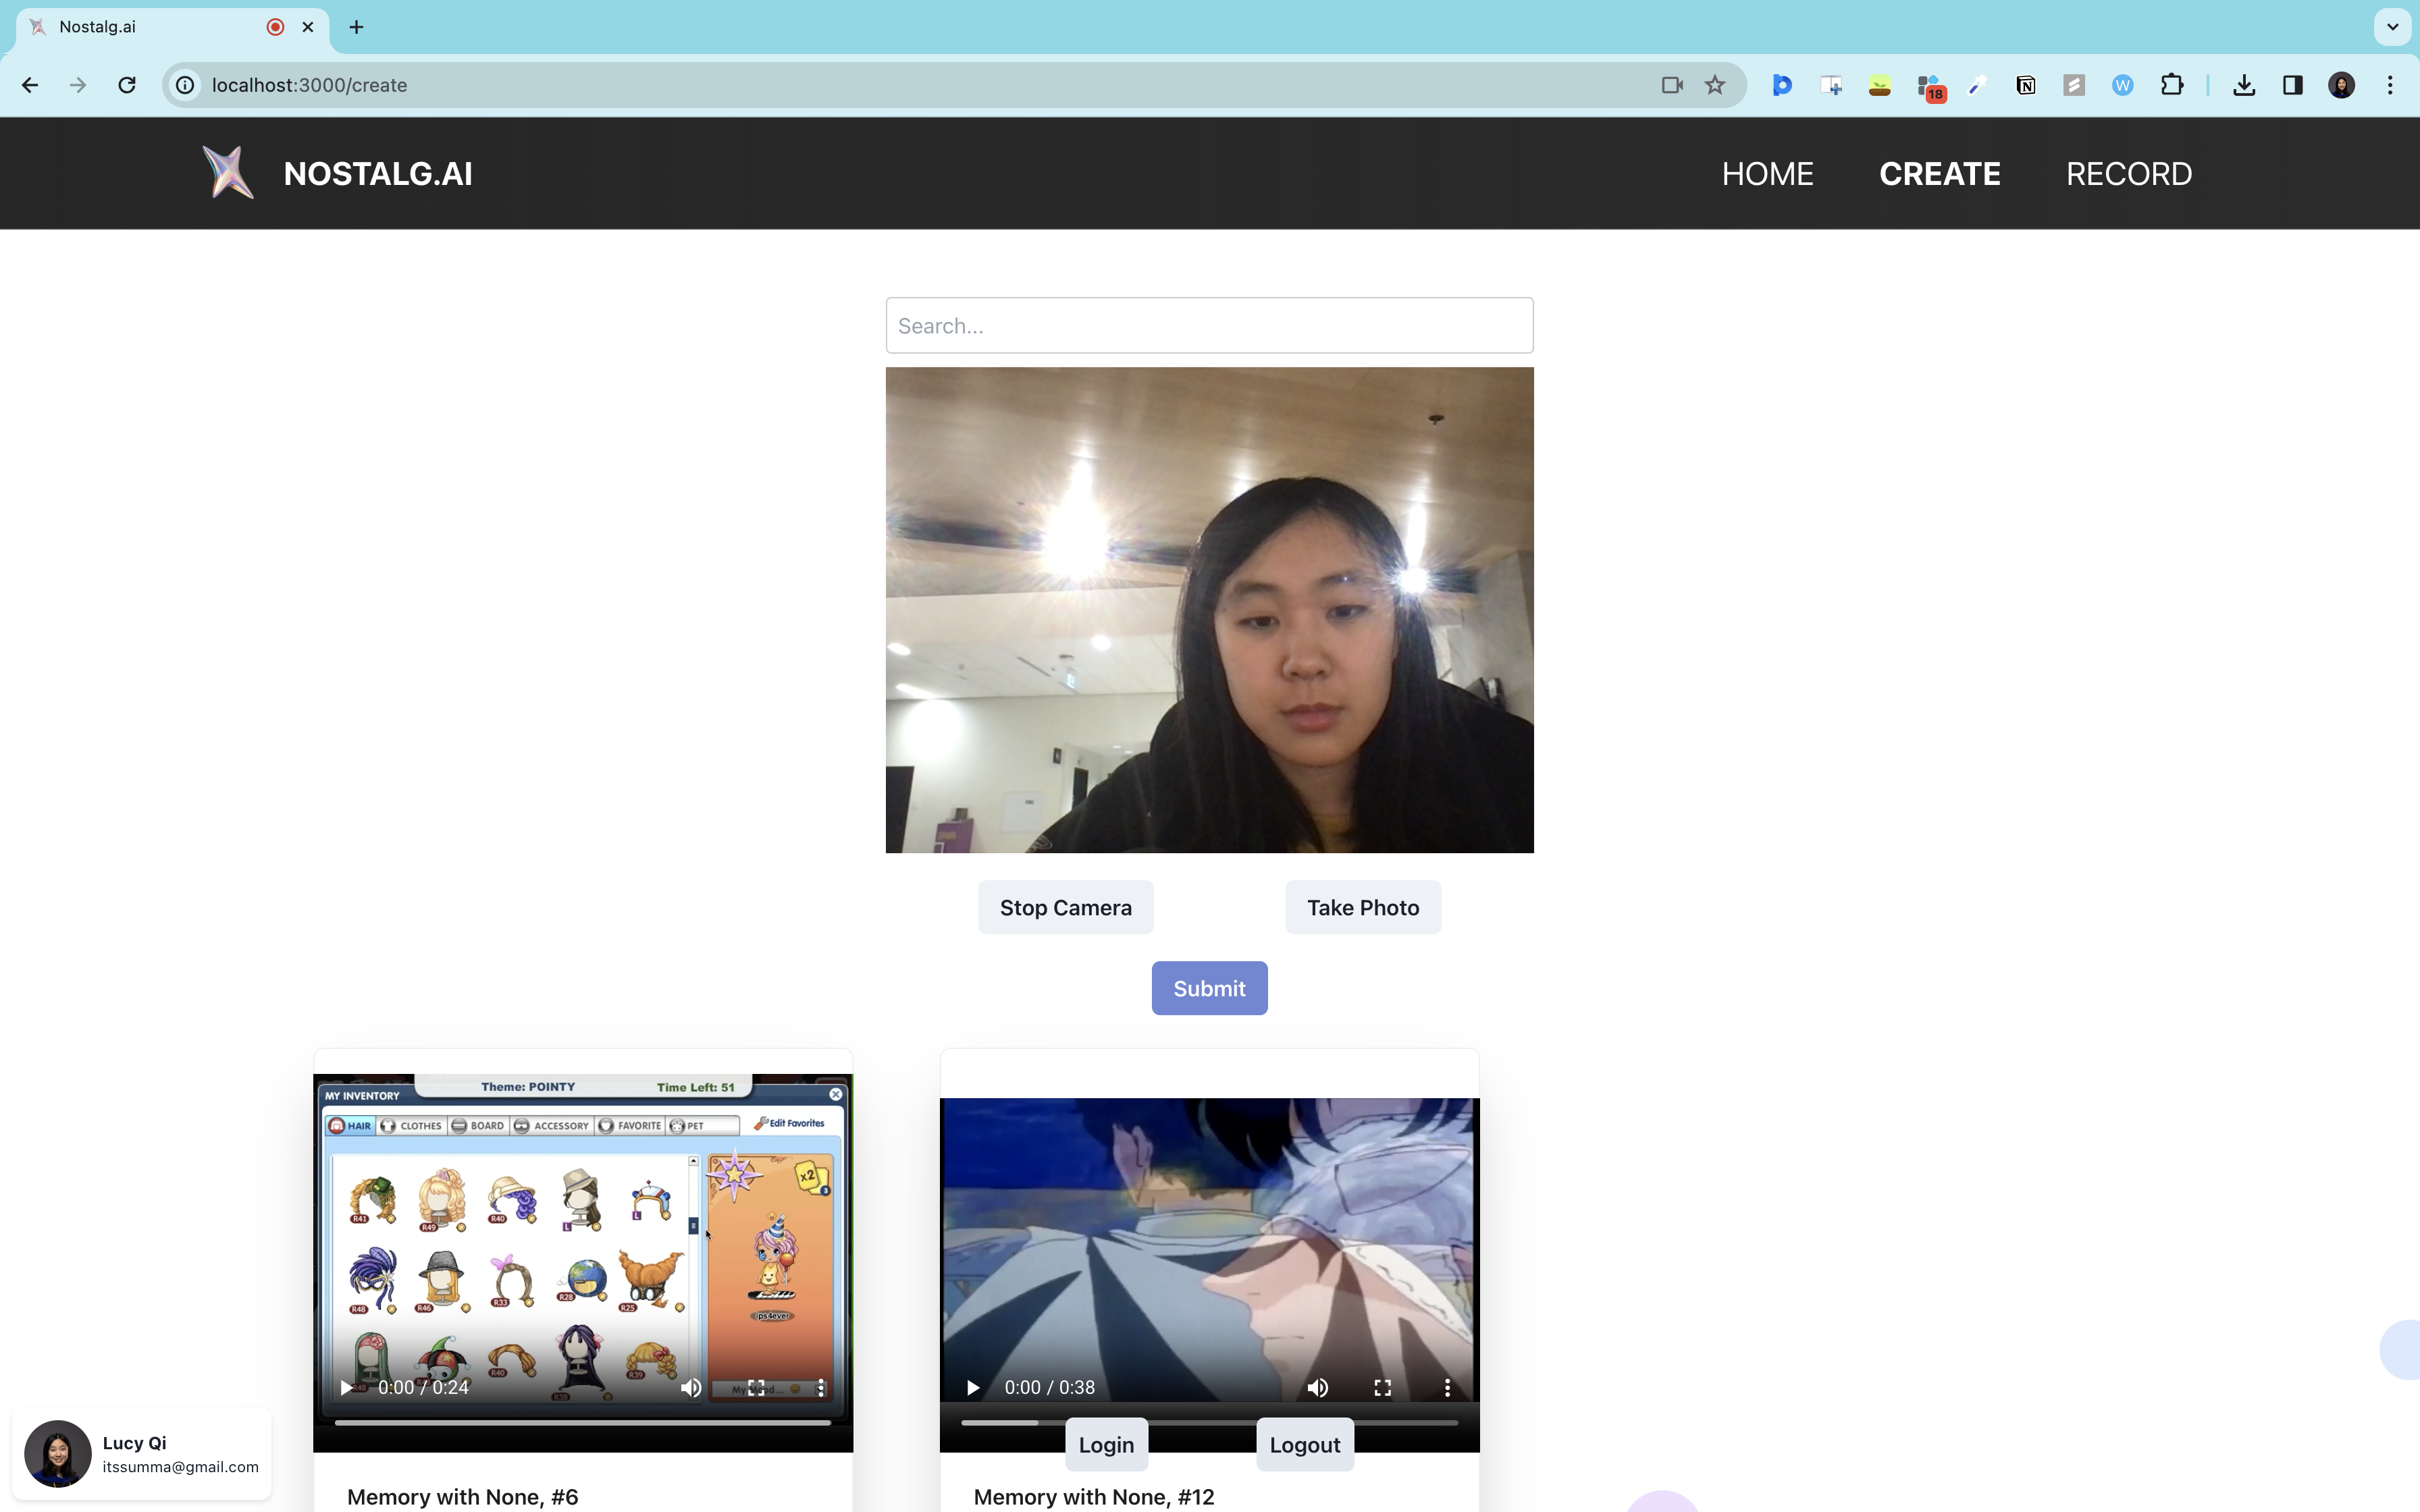This screenshot has width=2420, height=1512.
Task: Open fullscreen on the 0:38 video
Action: [x=1382, y=1387]
